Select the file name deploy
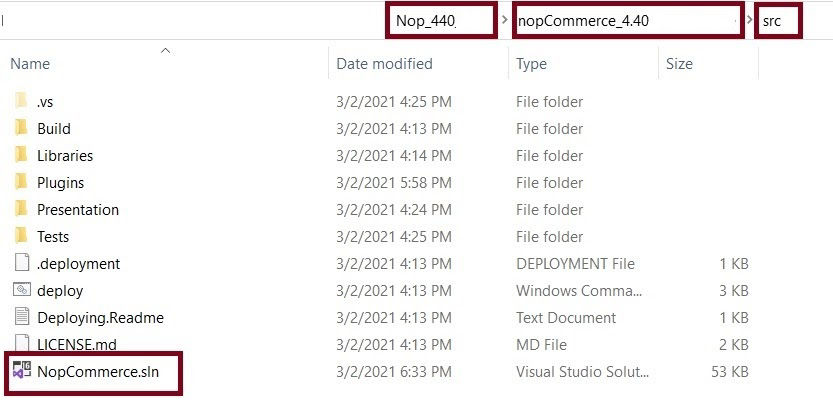This screenshot has height=407, width=833. (60, 291)
